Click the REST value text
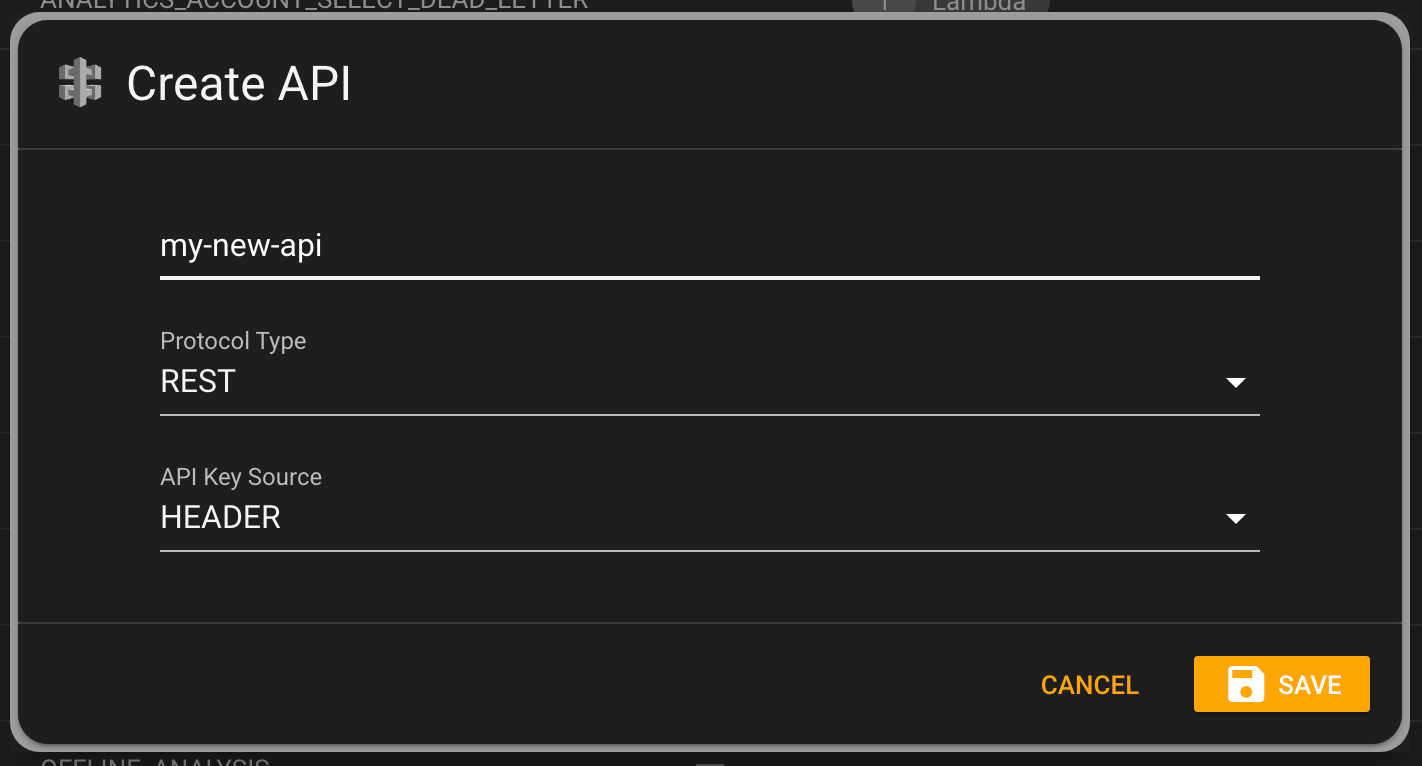 [198, 381]
